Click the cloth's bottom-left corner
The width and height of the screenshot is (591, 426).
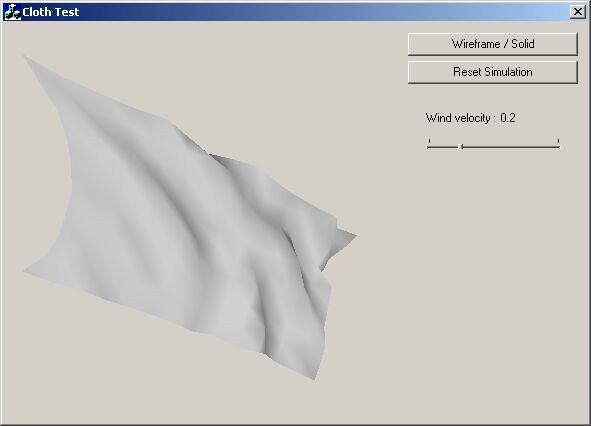(26, 270)
